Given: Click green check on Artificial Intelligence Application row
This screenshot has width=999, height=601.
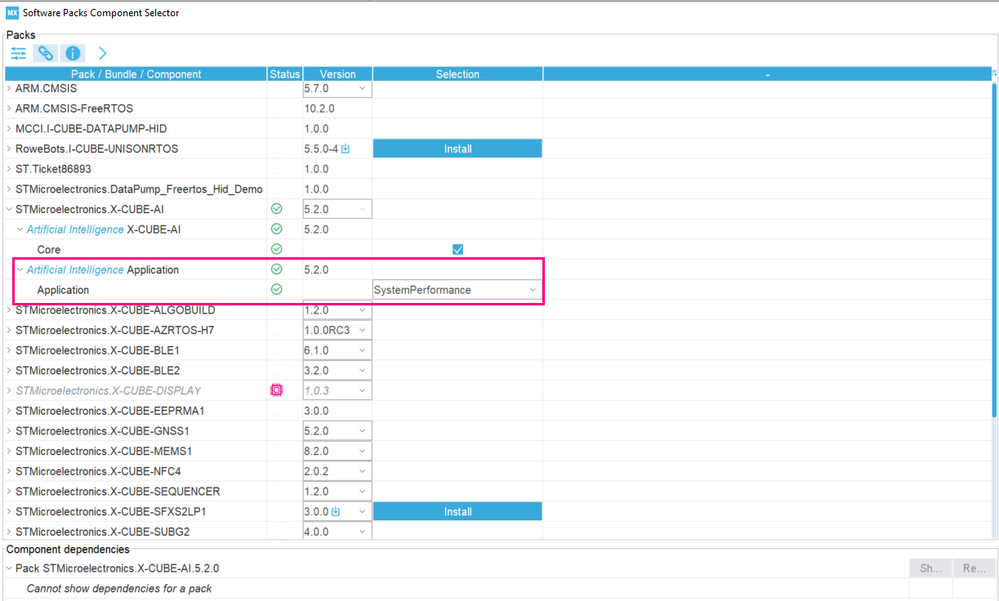Looking at the screenshot, I should (x=277, y=269).
